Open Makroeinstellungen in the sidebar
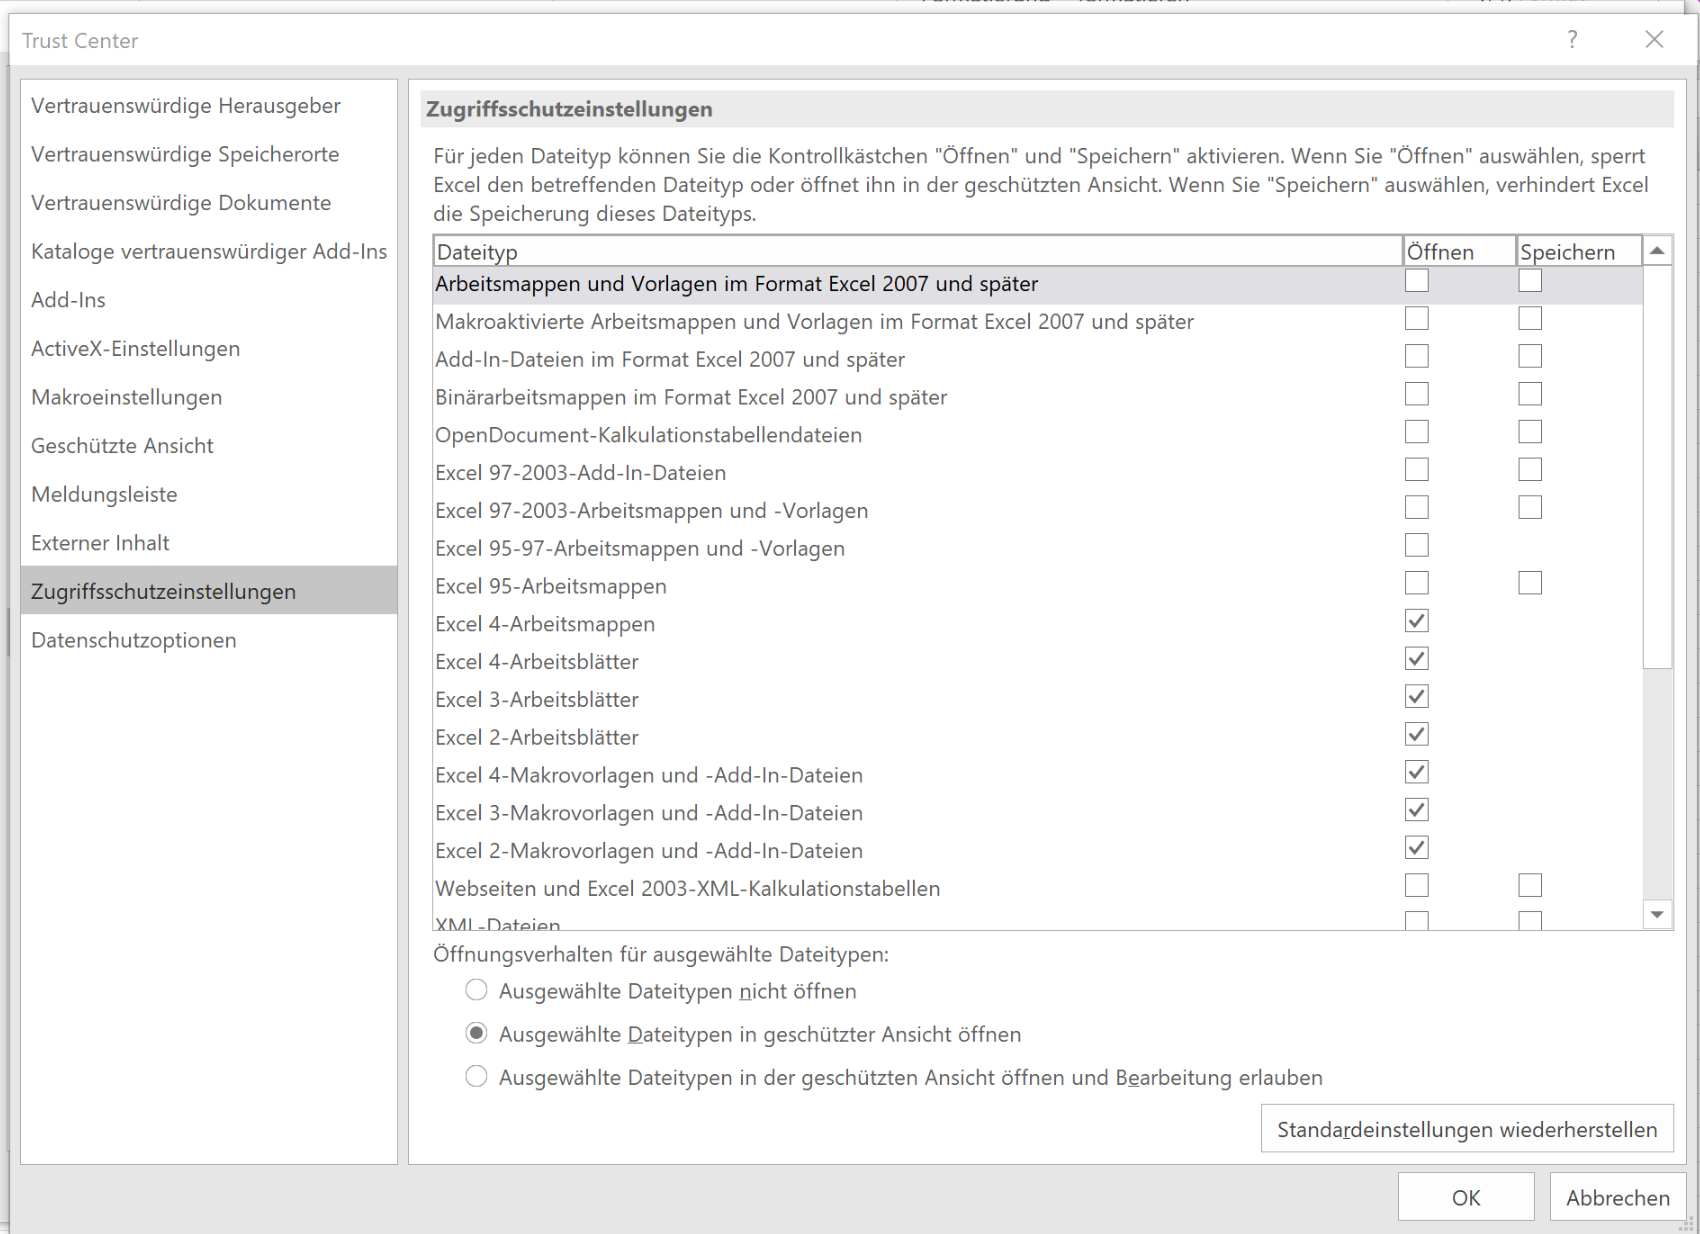The width and height of the screenshot is (1700, 1234). pos(209,397)
